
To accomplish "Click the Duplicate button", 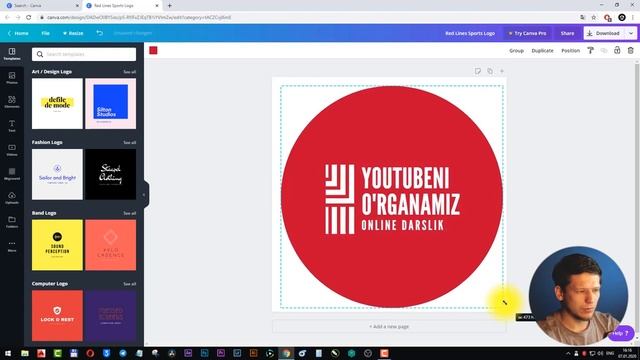I will [x=542, y=51].
